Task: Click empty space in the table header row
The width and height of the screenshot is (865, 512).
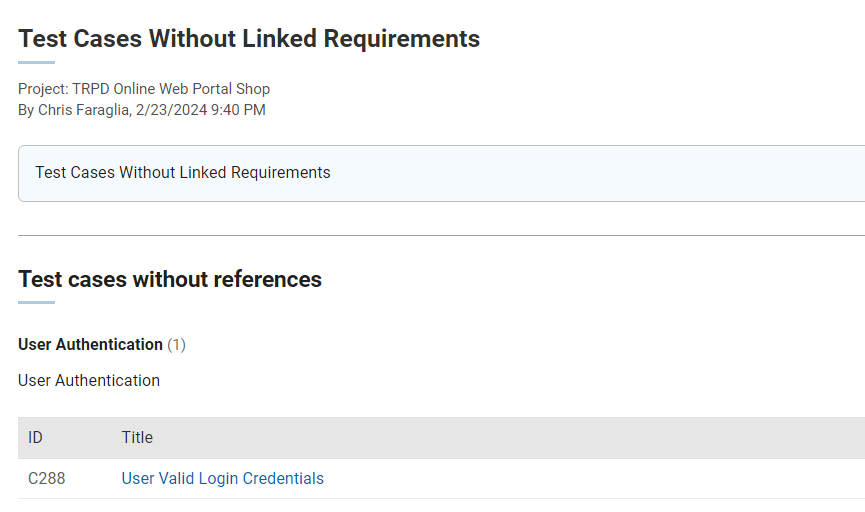Action: point(550,437)
